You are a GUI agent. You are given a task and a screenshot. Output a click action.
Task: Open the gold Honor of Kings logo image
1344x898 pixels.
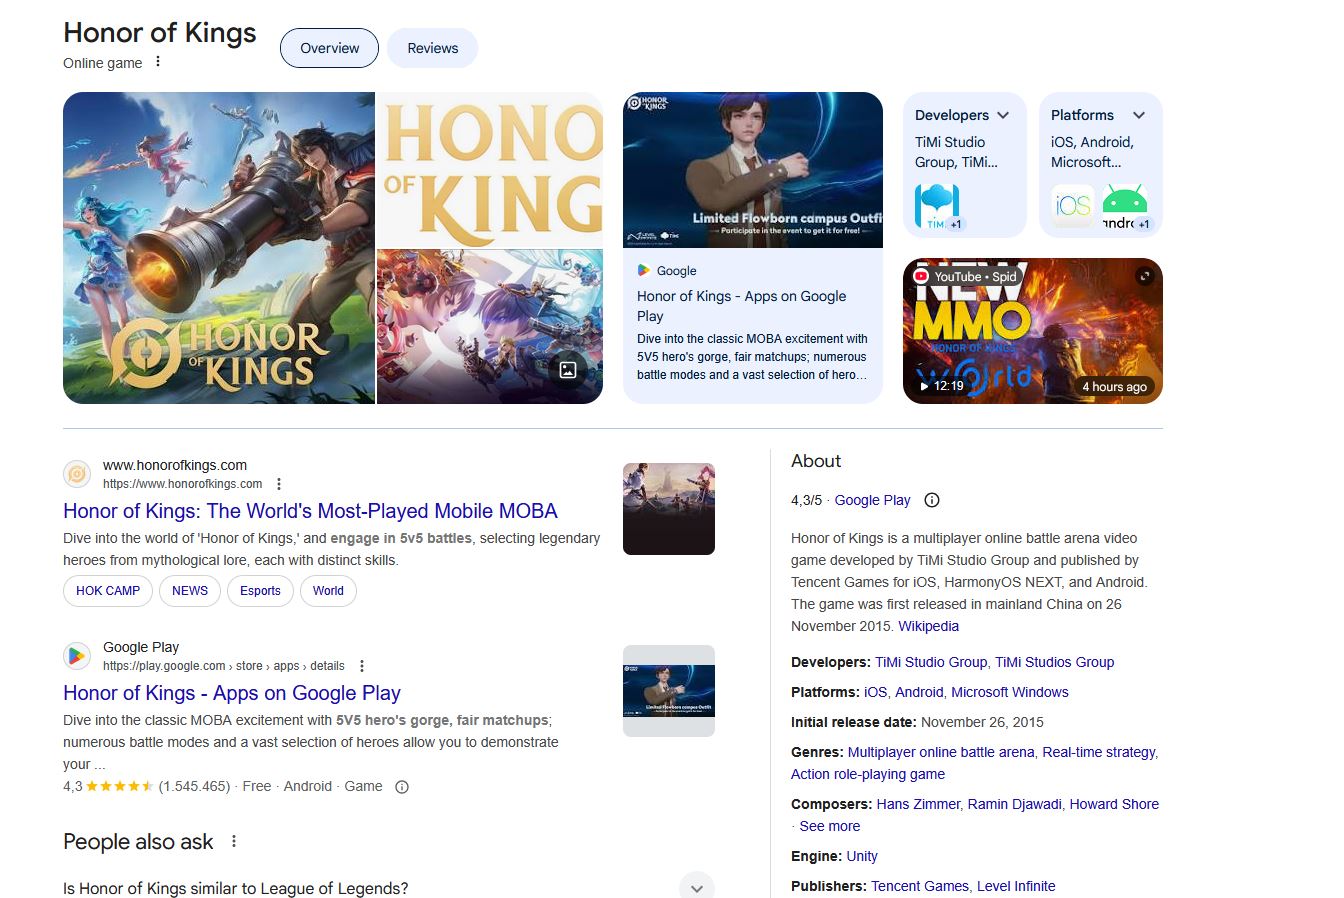point(490,170)
